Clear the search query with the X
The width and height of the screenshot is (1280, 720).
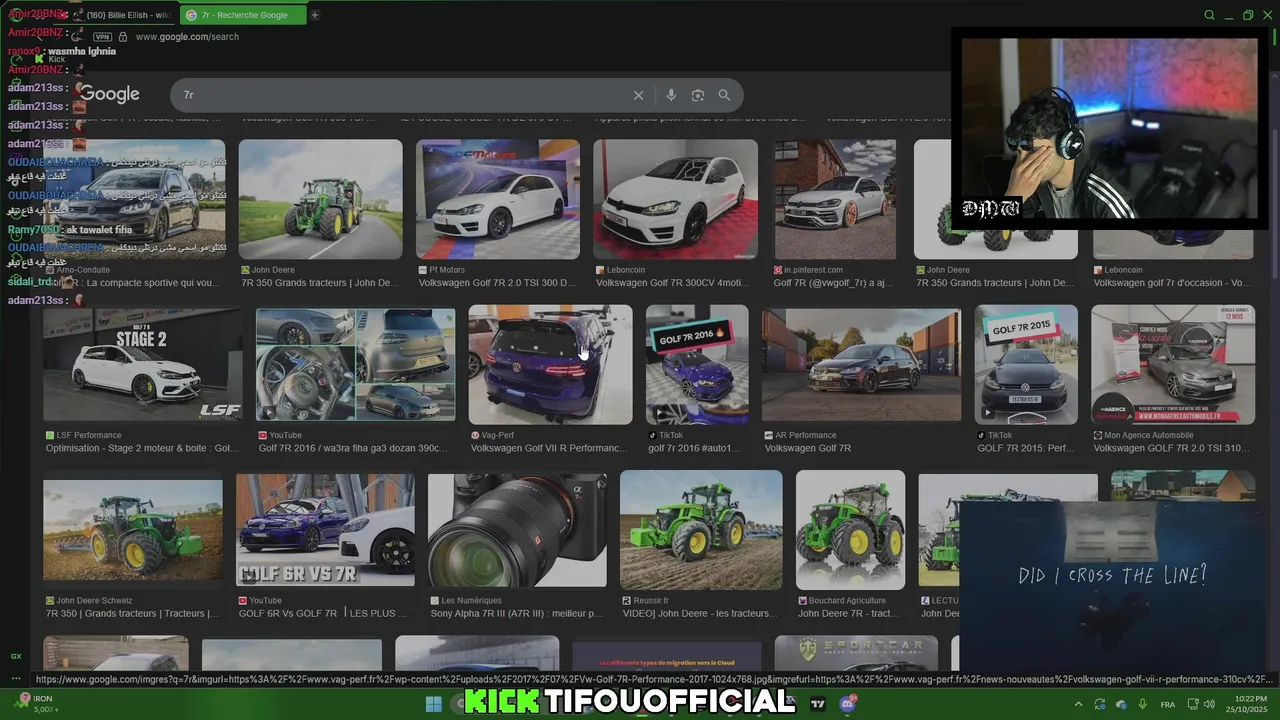click(x=638, y=95)
